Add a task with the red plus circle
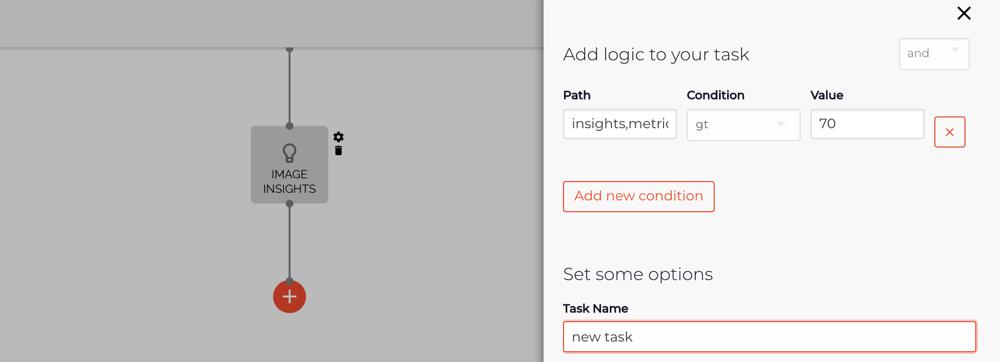 pyautogui.click(x=290, y=296)
